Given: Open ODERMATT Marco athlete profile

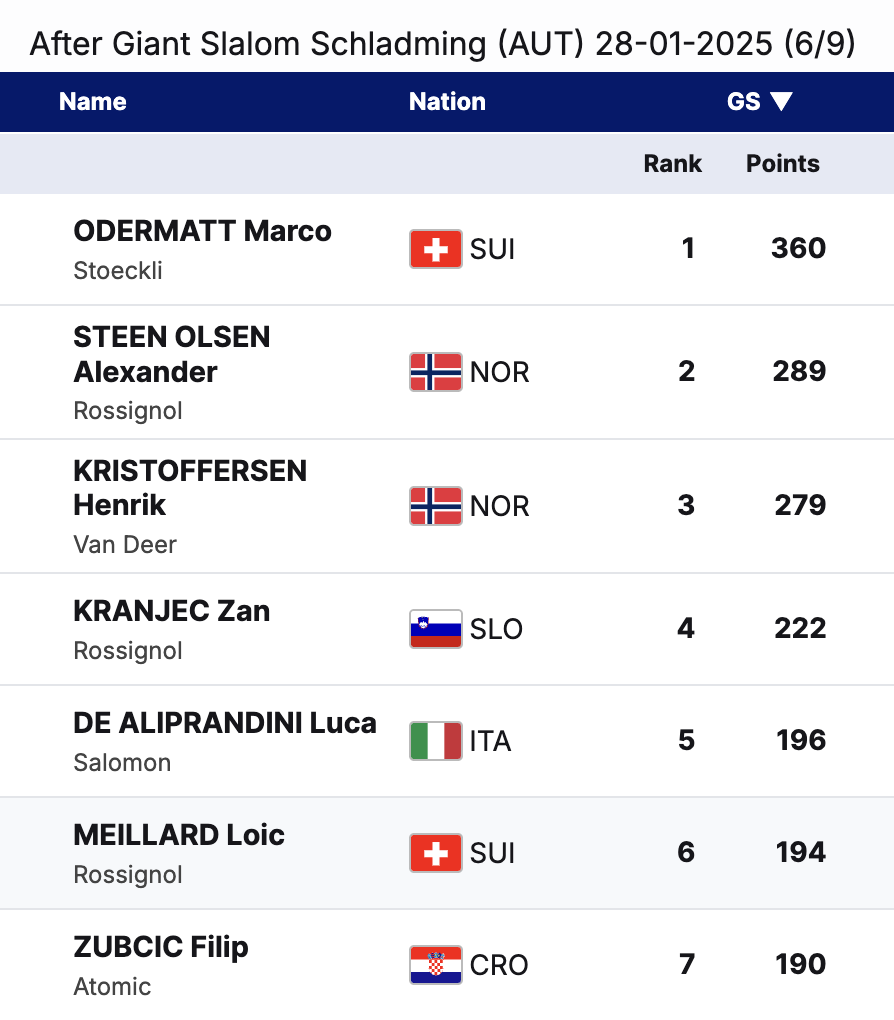Looking at the screenshot, I should (x=202, y=231).
